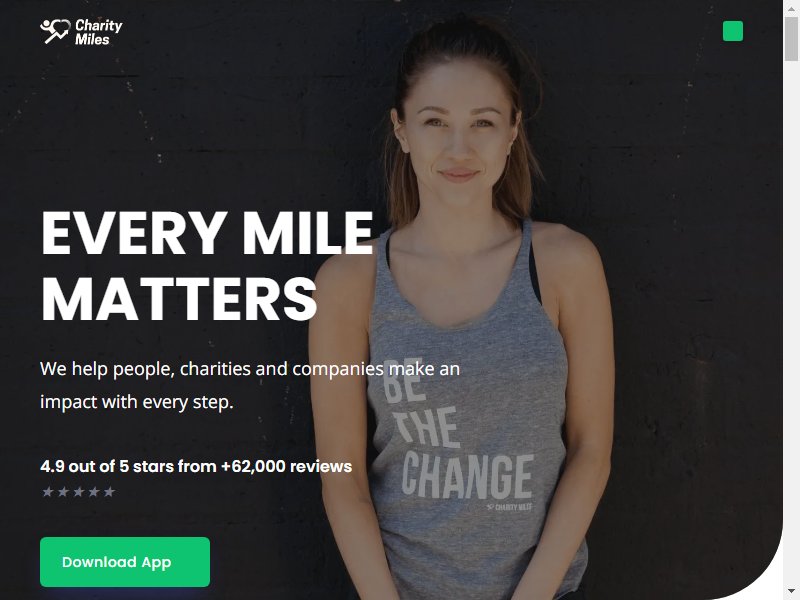Open the green menu button in header

tap(733, 31)
